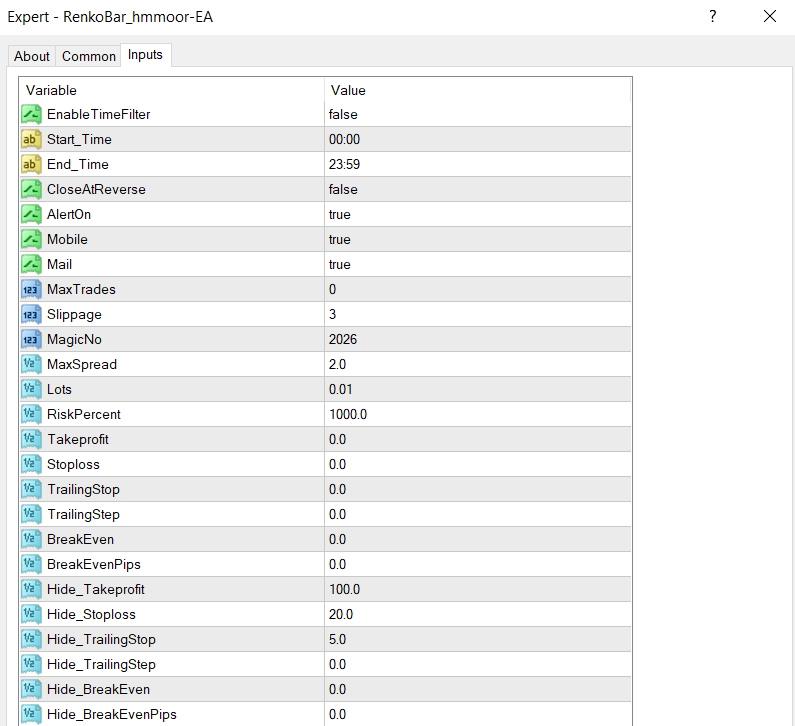Click the double icon beside TrailingStop

pos(31,489)
